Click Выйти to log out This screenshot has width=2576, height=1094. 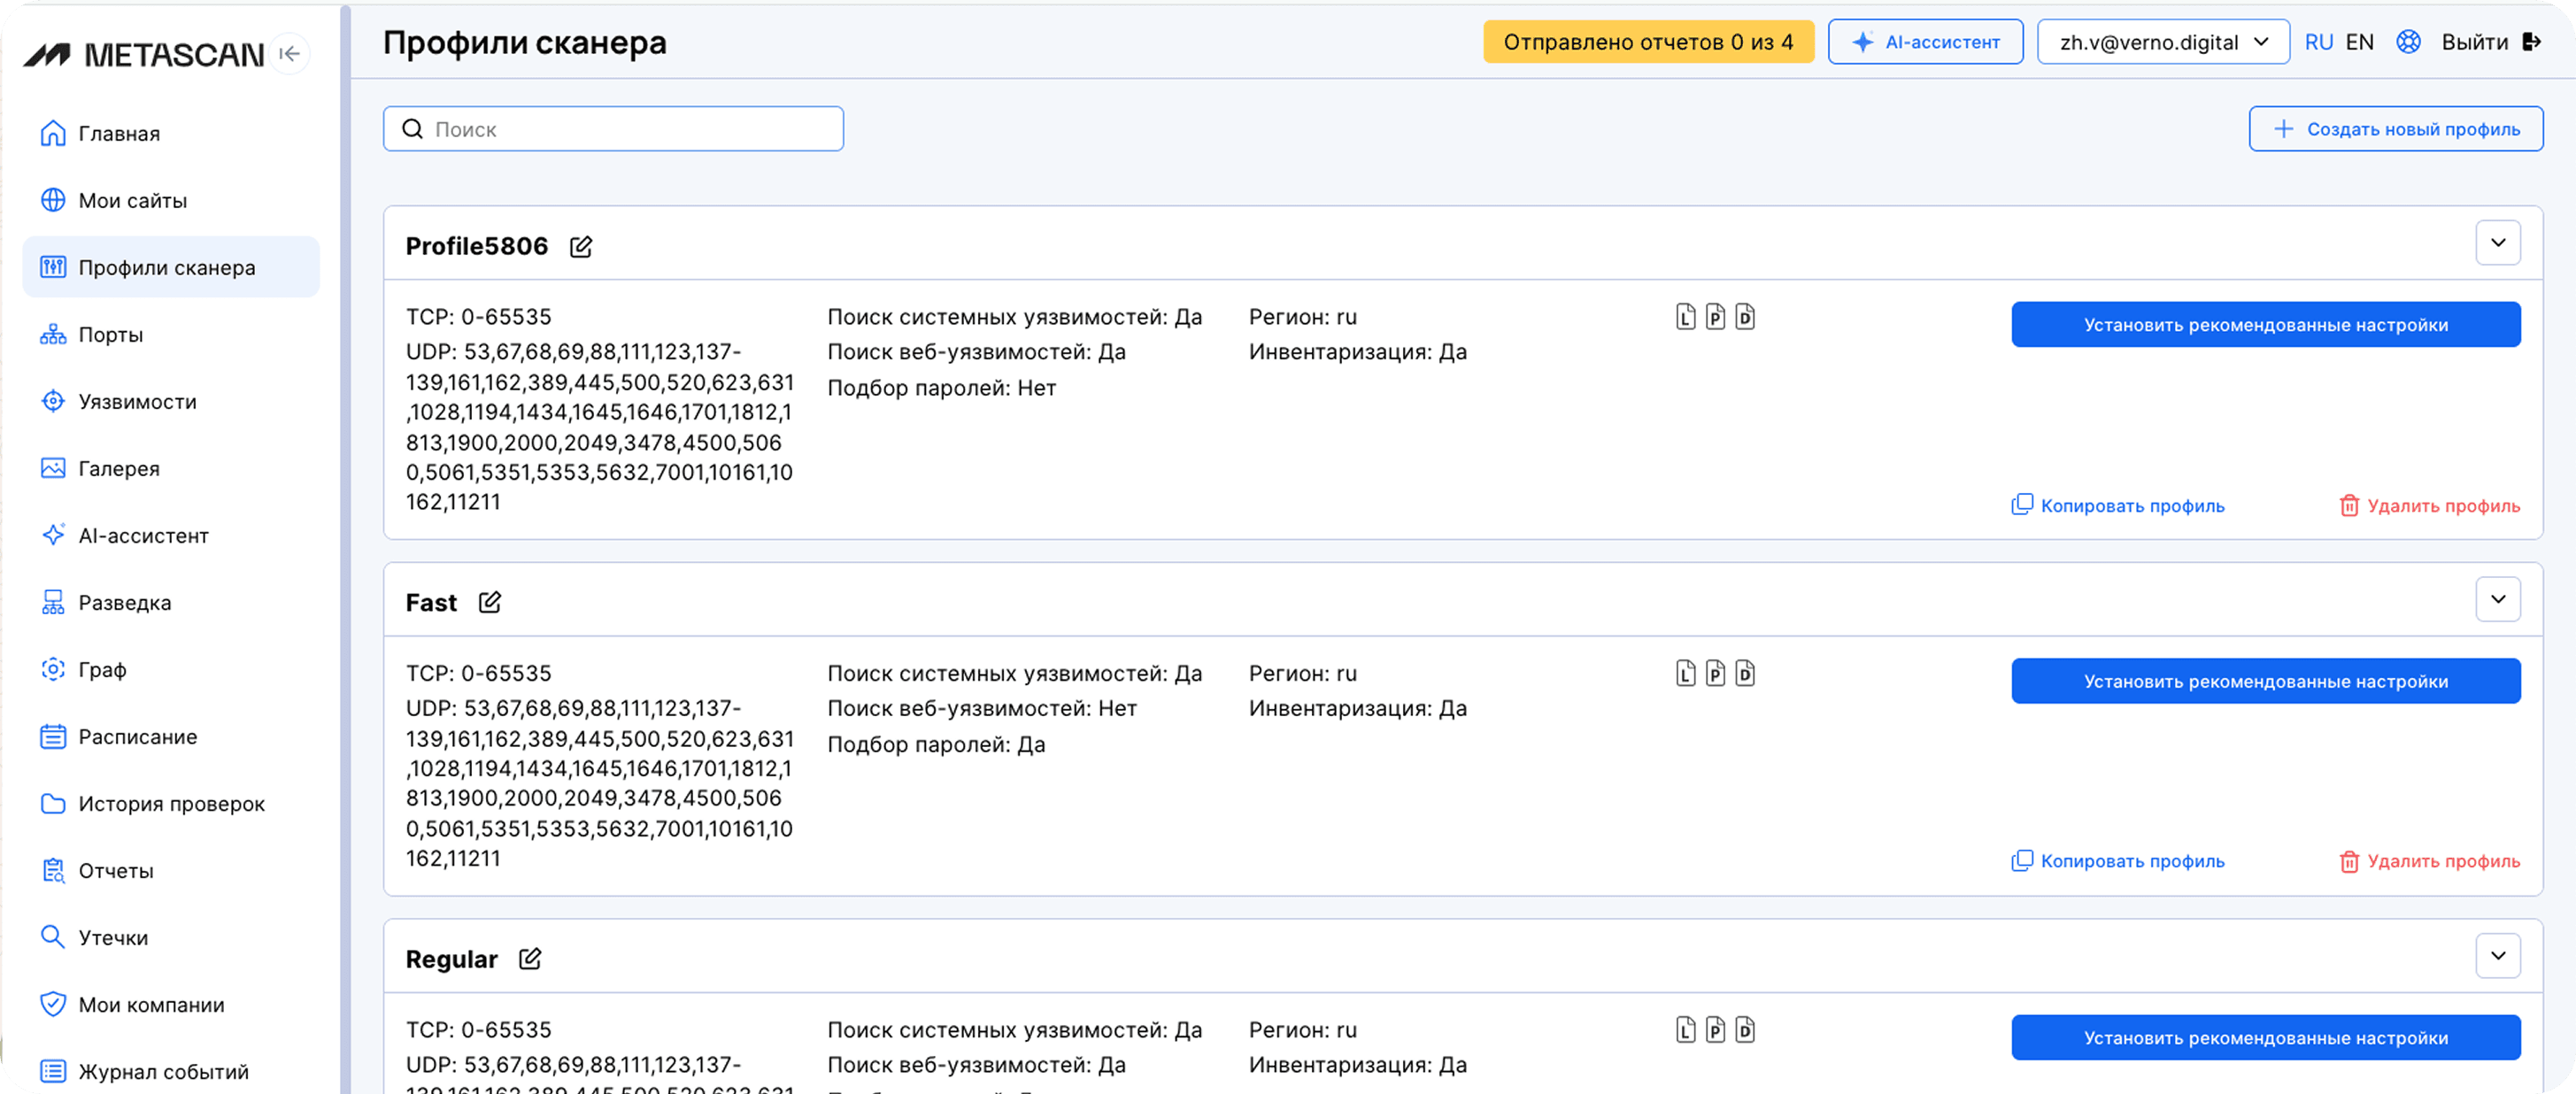point(2490,42)
